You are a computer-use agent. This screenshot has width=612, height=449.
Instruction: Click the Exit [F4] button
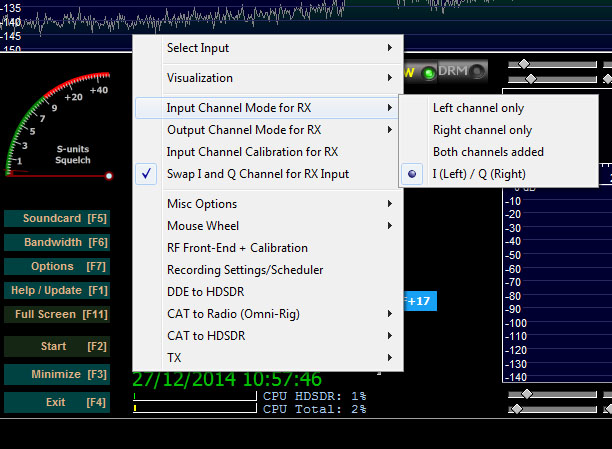[57, 402]
